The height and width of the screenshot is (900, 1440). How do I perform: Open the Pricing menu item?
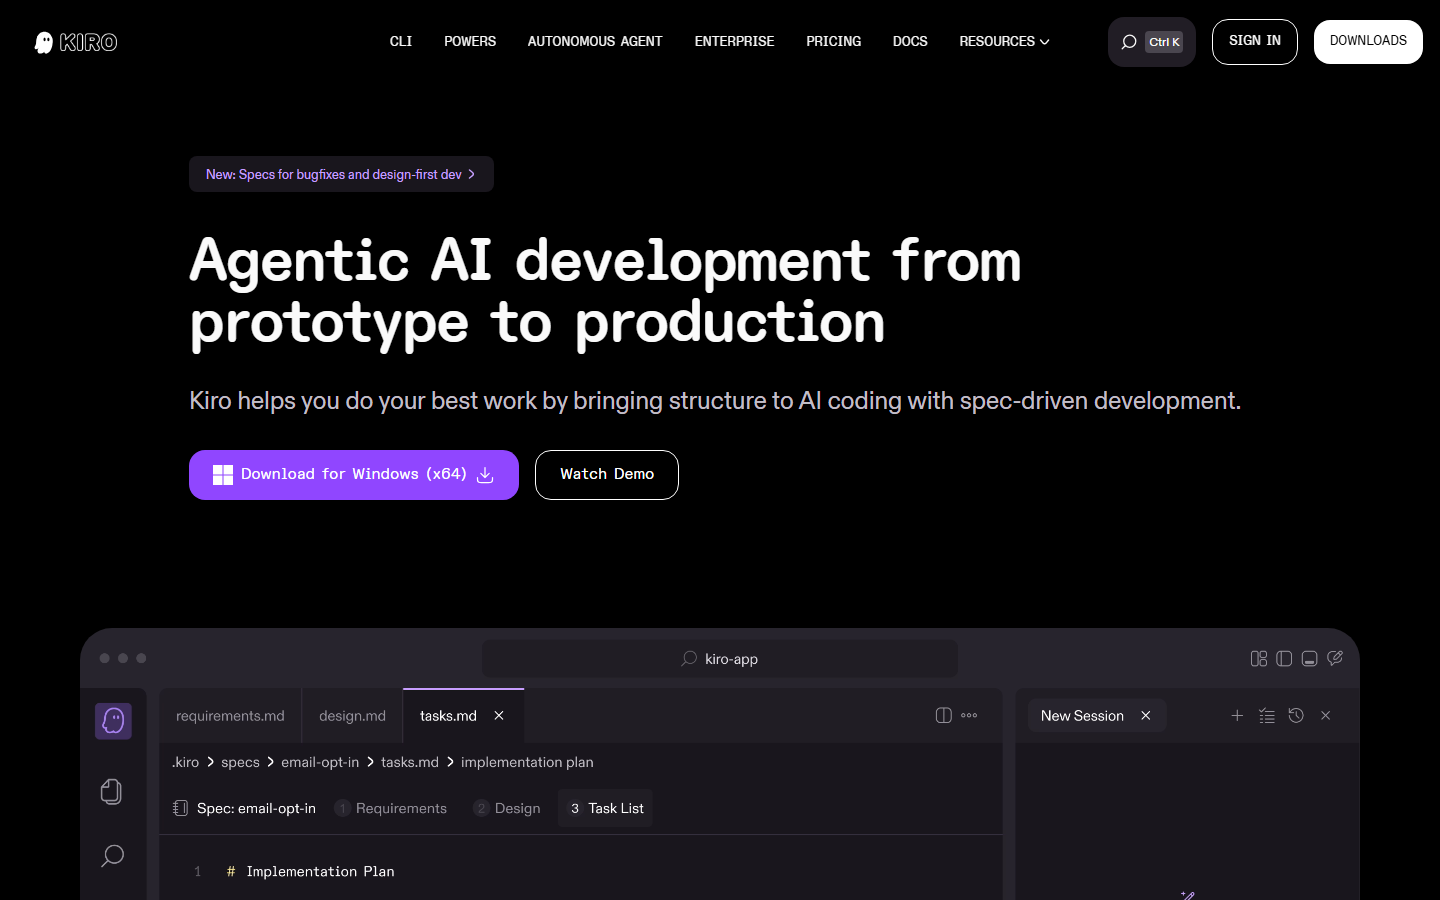click(x=833, y=41)
